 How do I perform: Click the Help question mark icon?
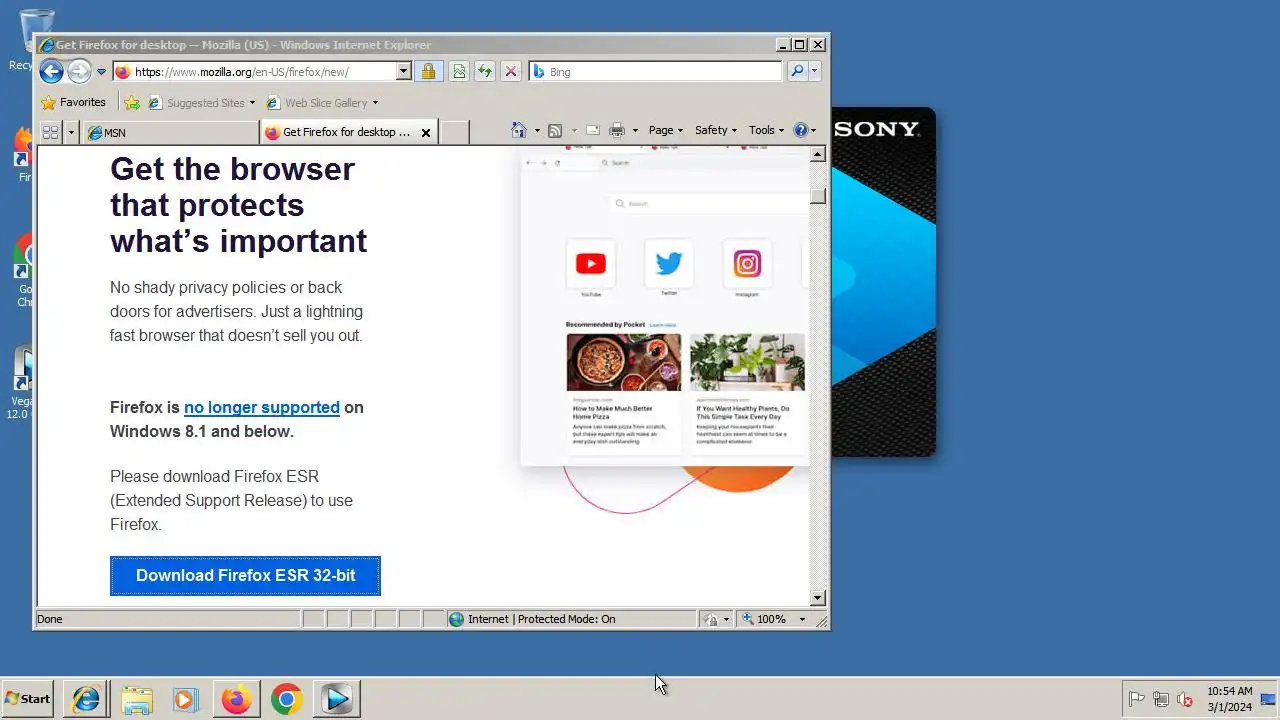pos(800,130)
